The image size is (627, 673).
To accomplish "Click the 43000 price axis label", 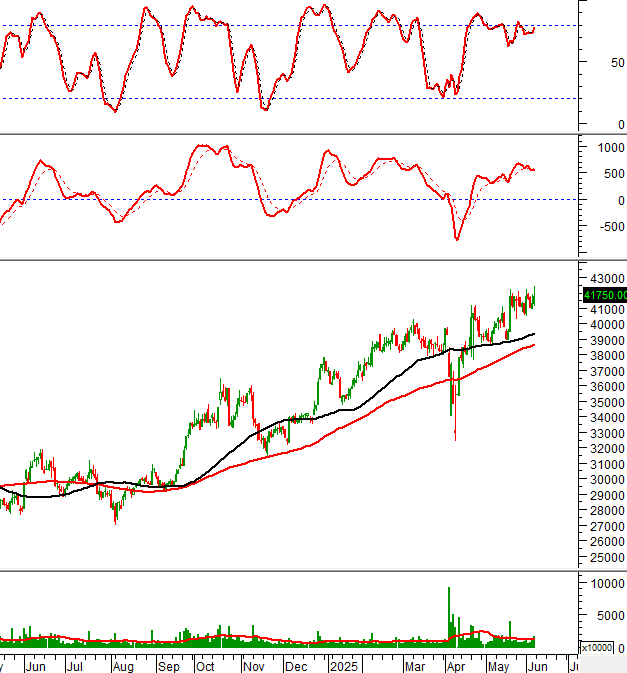I will [603, 278].
